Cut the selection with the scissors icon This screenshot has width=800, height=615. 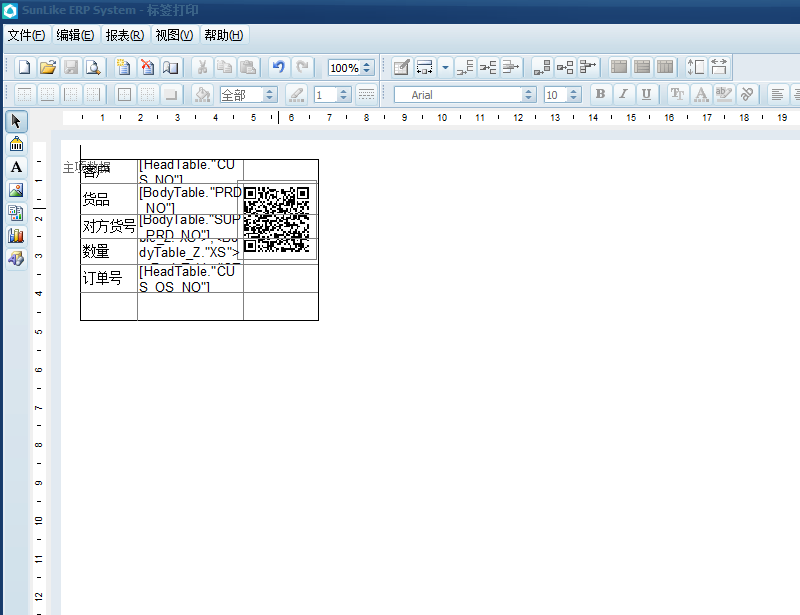click(x=202, y=67)
